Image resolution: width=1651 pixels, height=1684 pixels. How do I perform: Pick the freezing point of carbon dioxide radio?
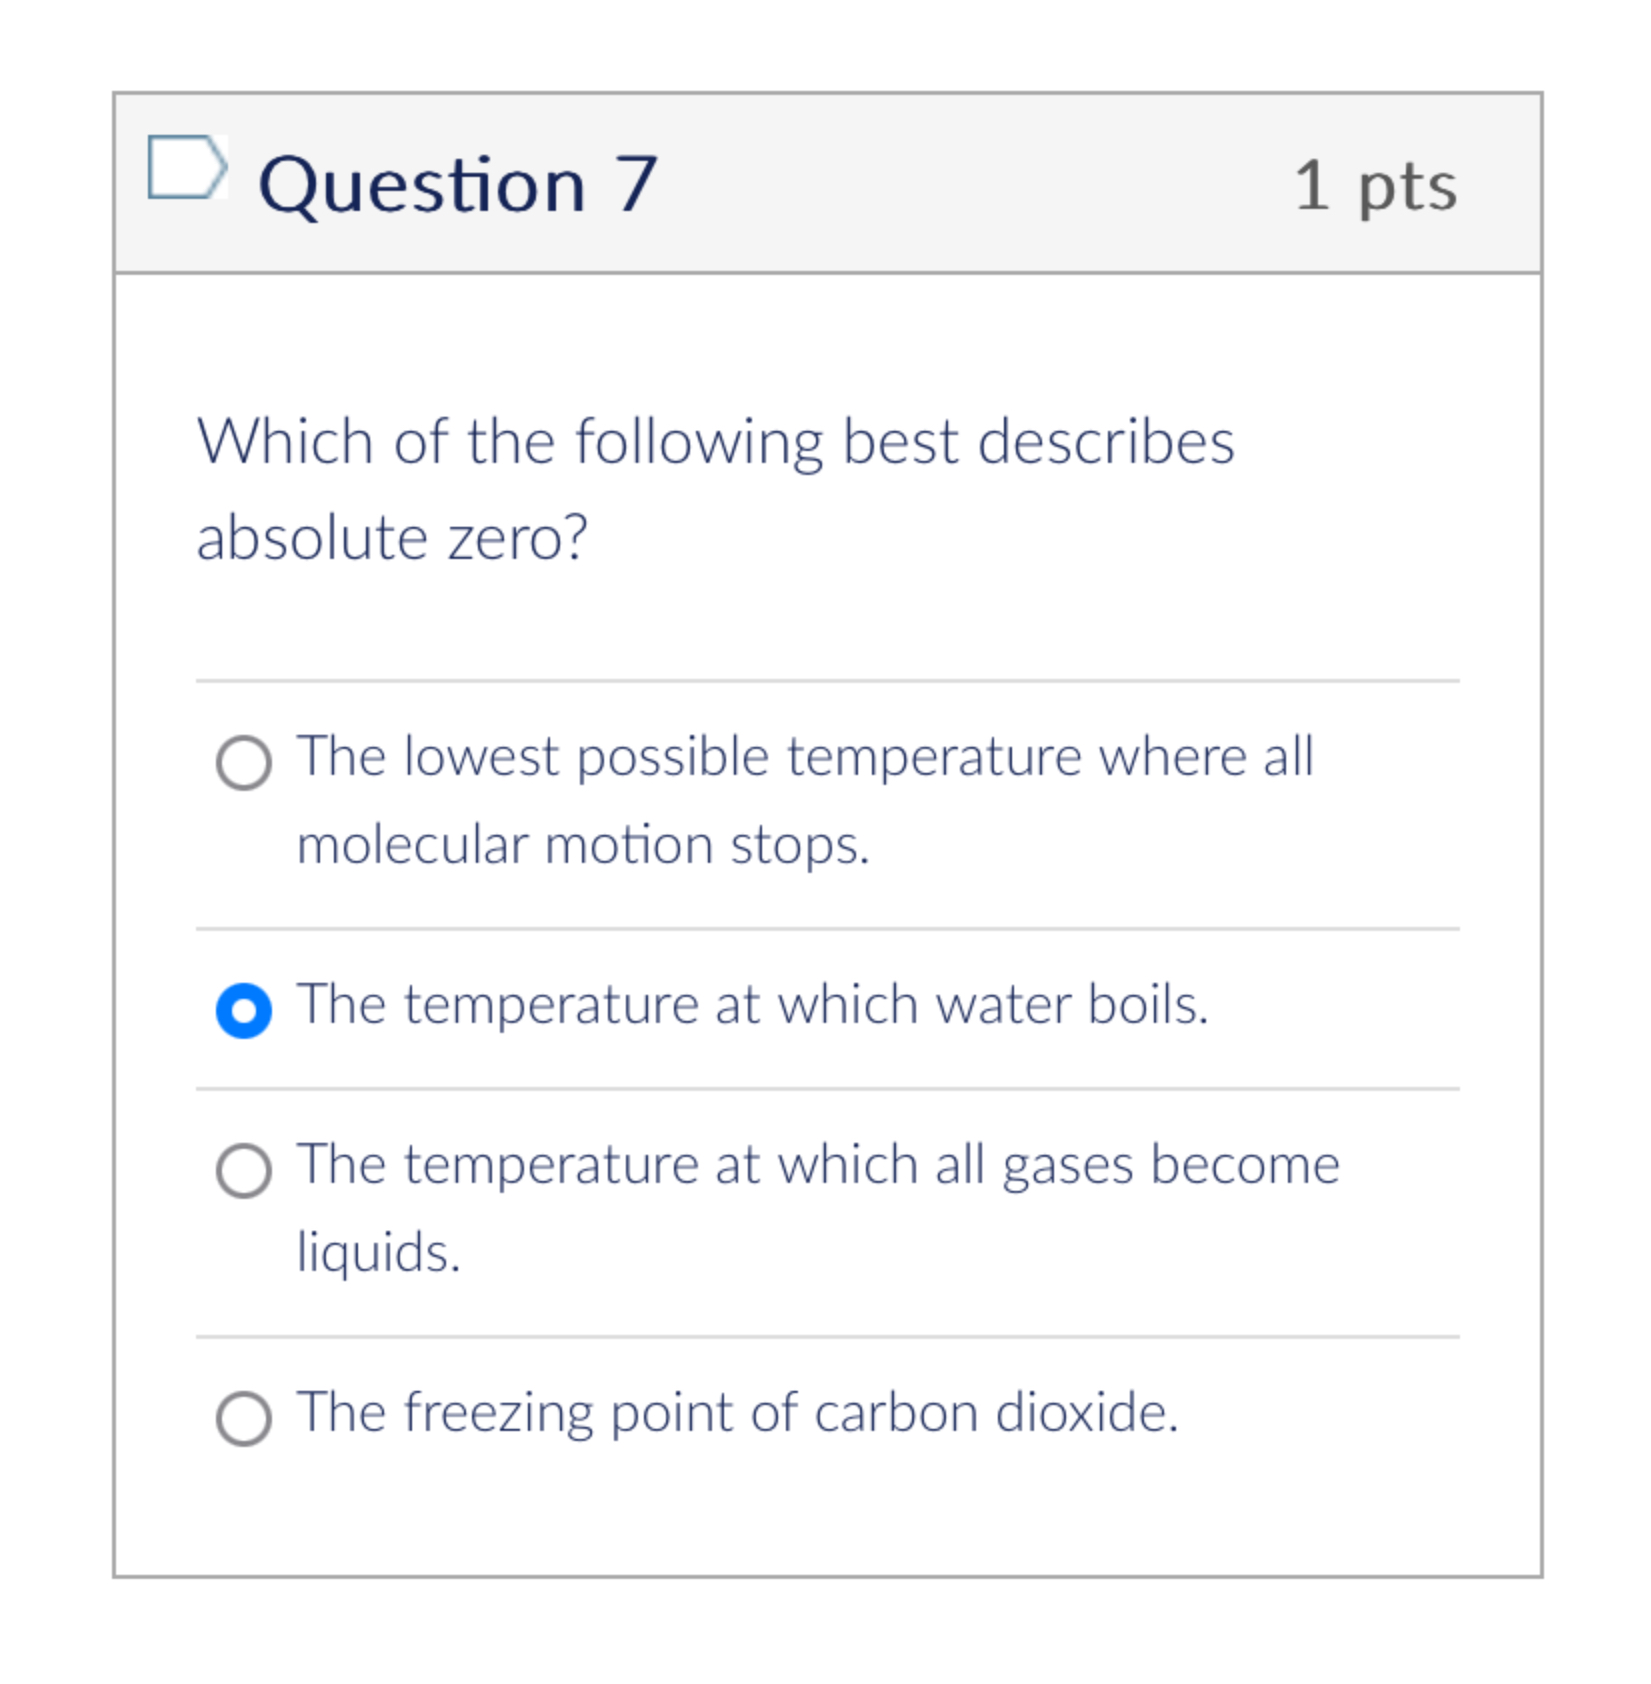tap(244, 1418)
